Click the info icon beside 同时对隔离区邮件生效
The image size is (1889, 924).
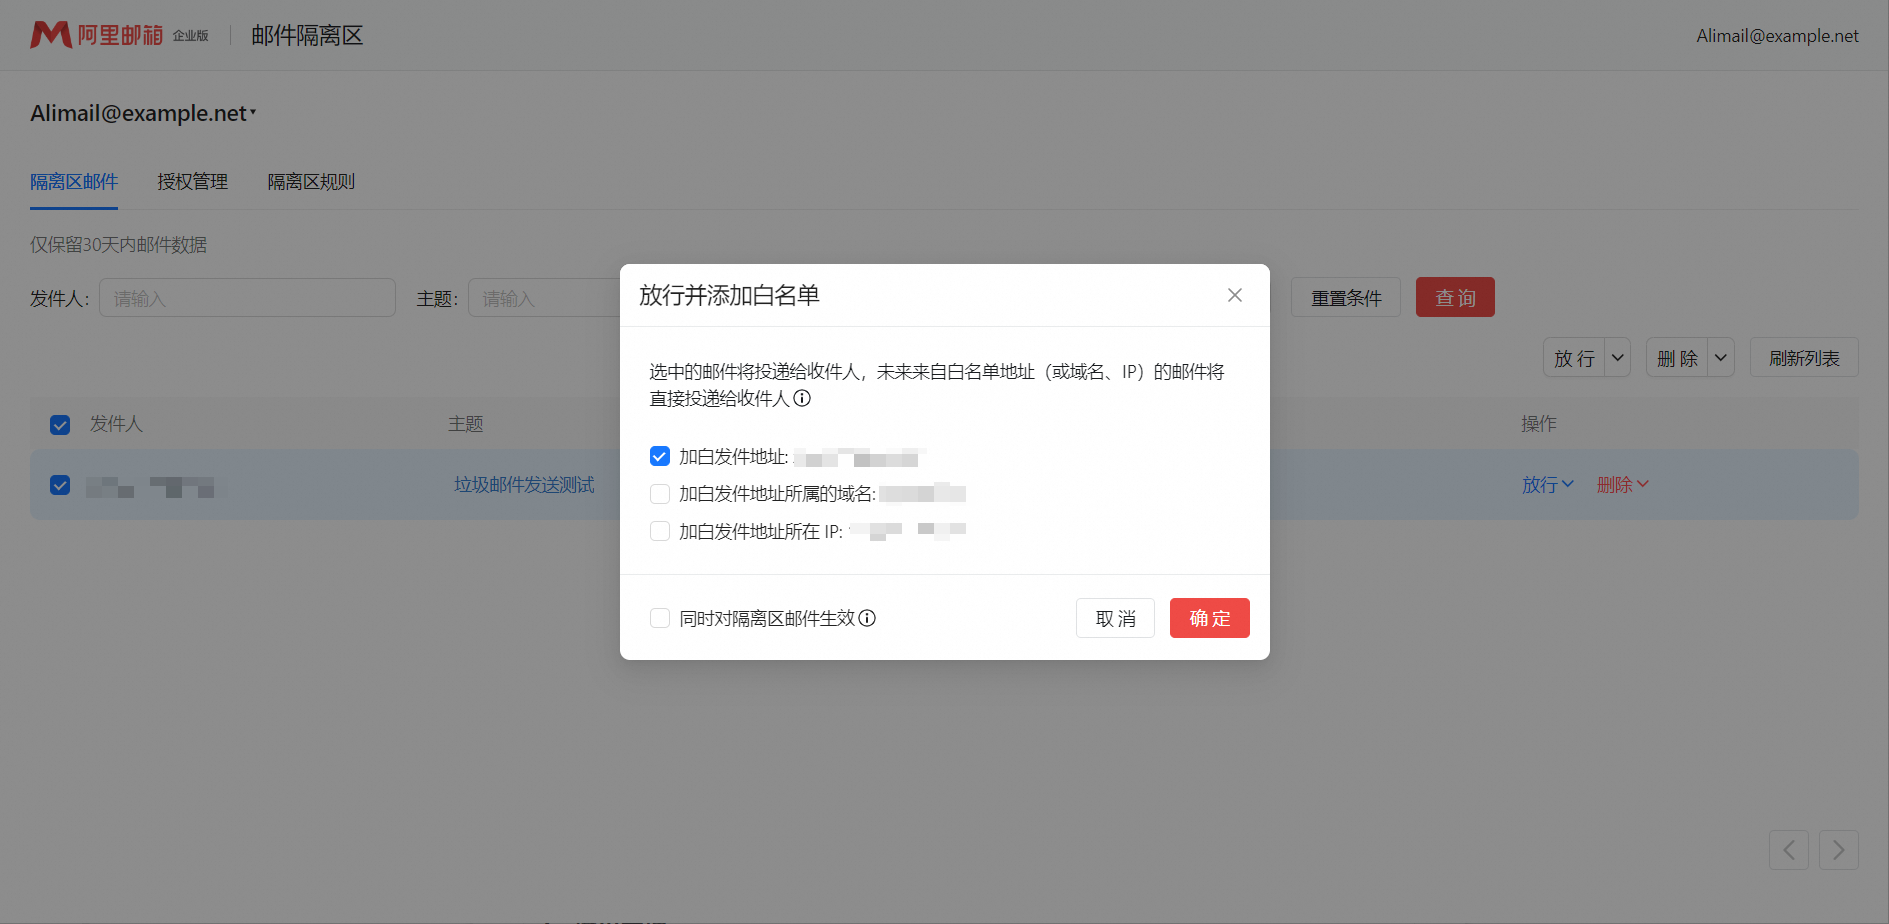[867, 618]
